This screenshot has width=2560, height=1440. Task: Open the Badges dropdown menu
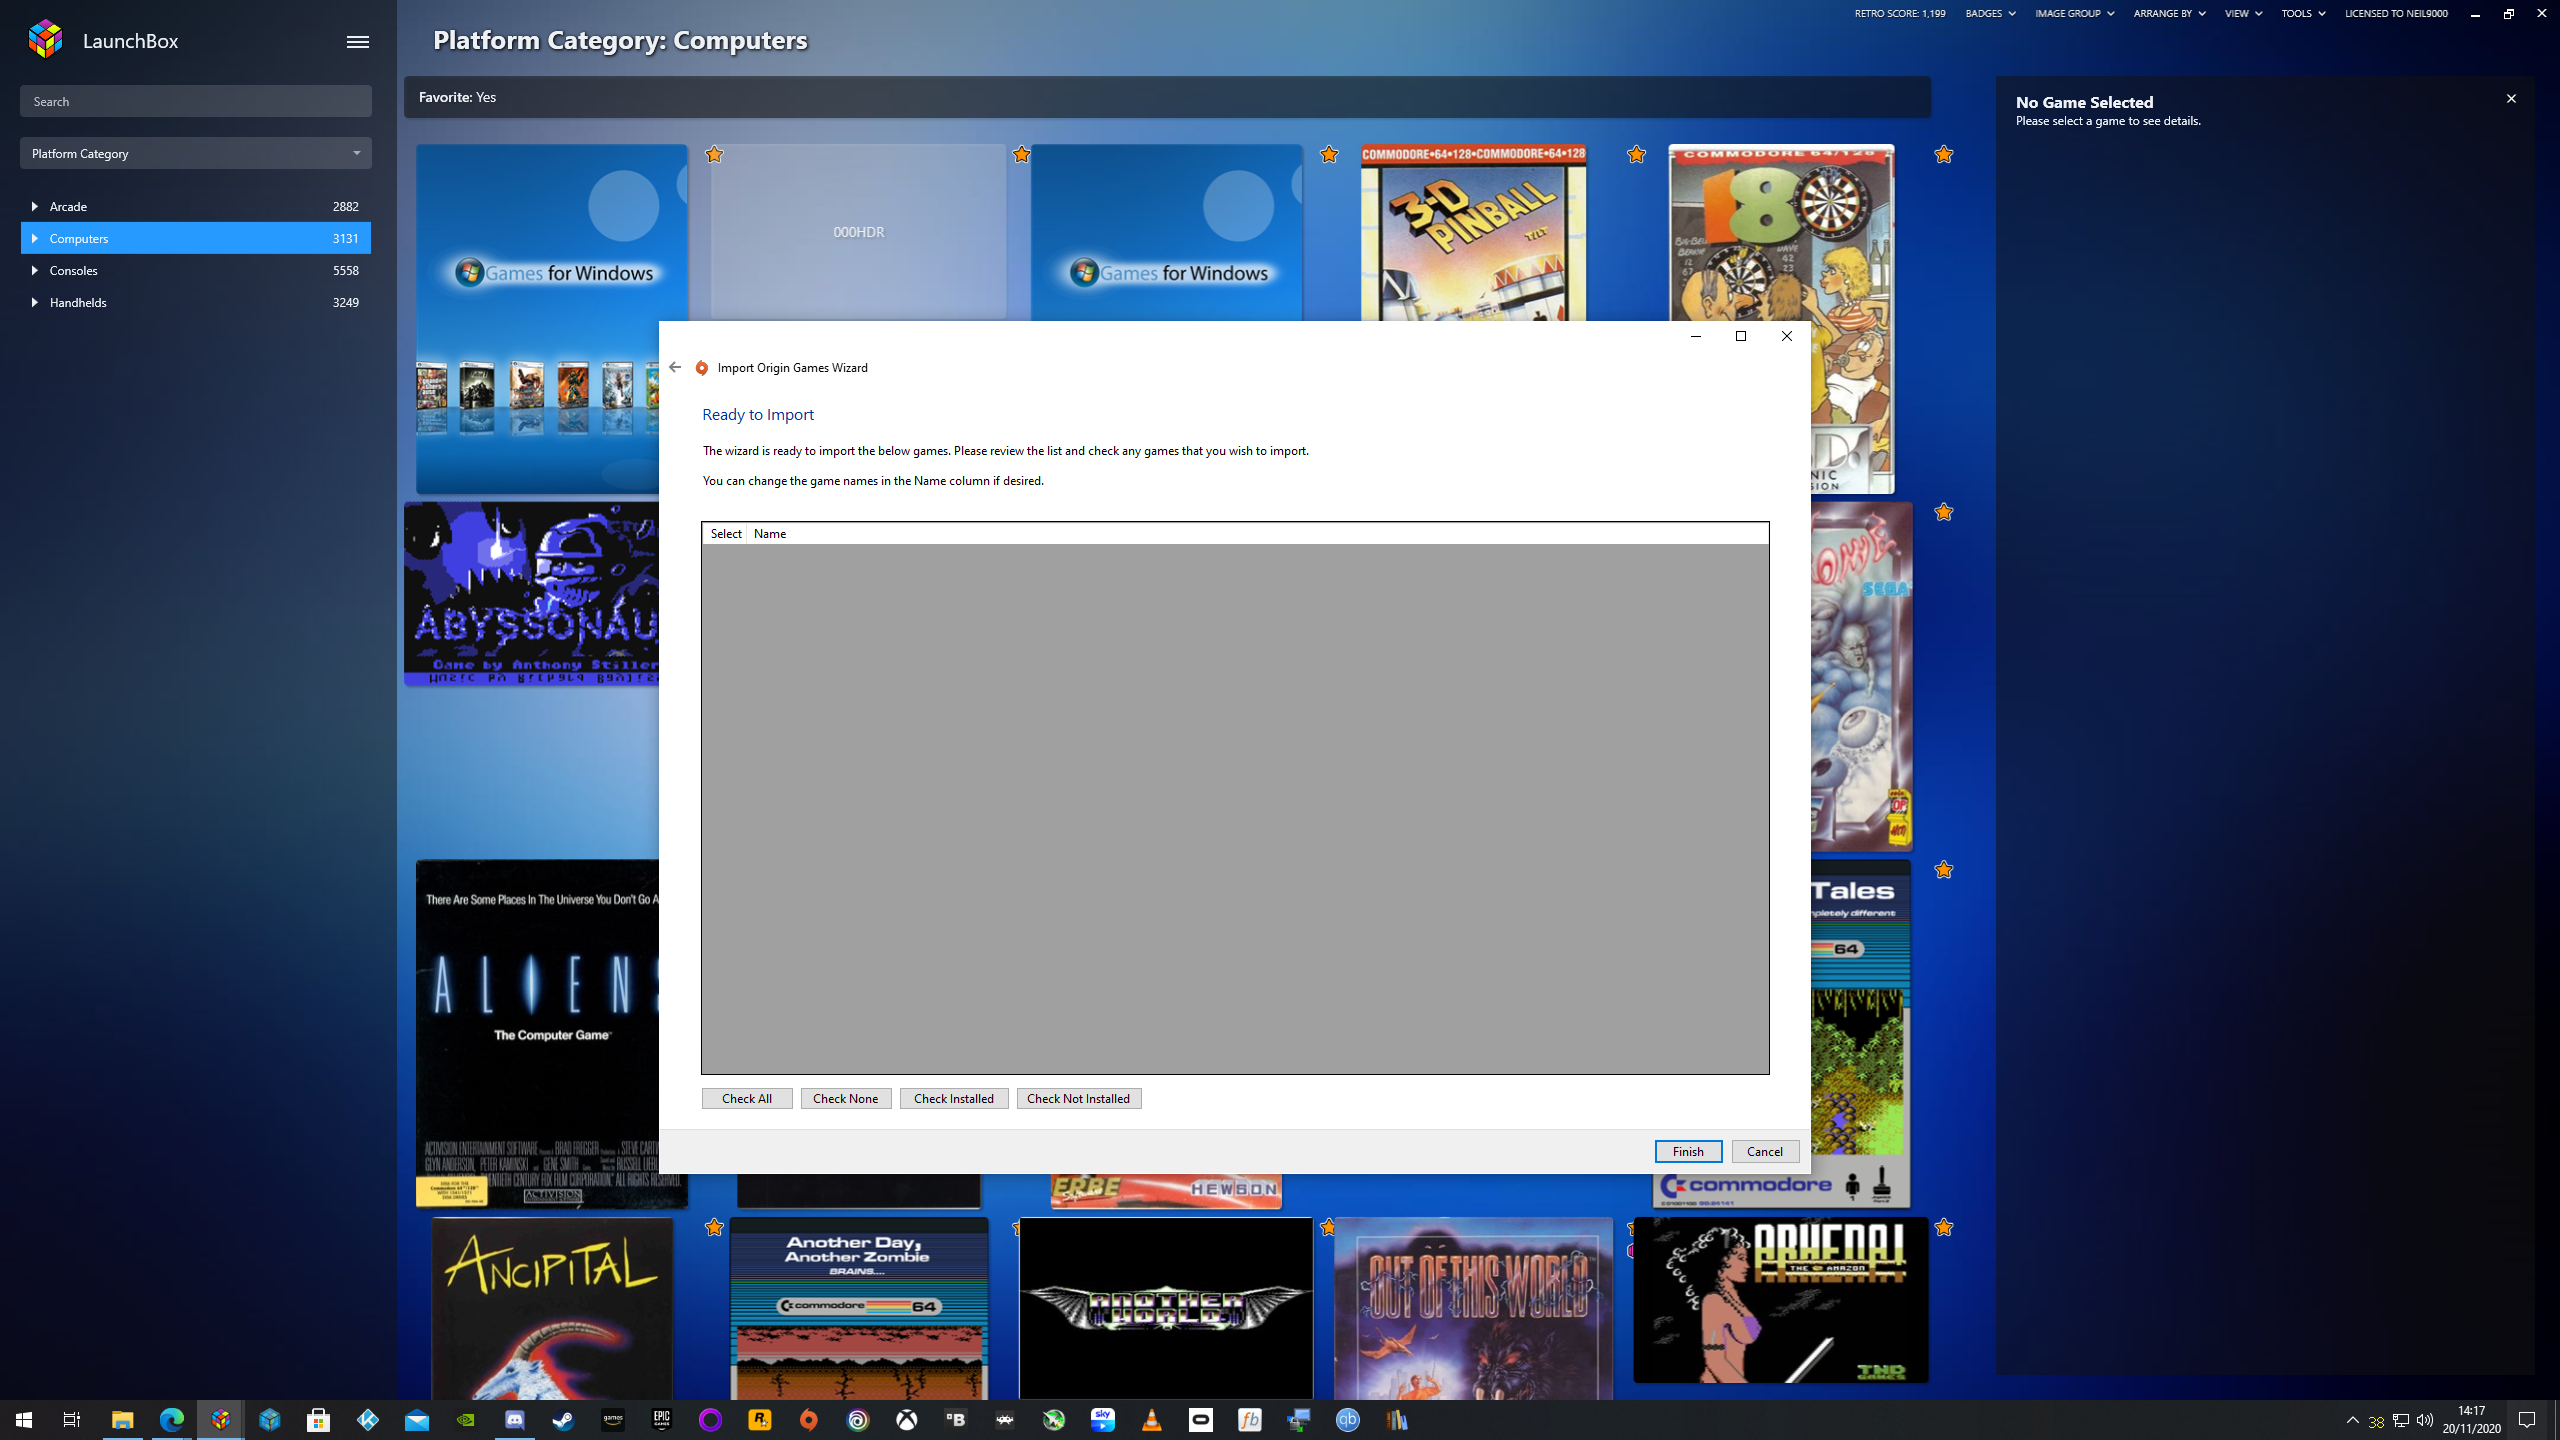pos(1990,13)
